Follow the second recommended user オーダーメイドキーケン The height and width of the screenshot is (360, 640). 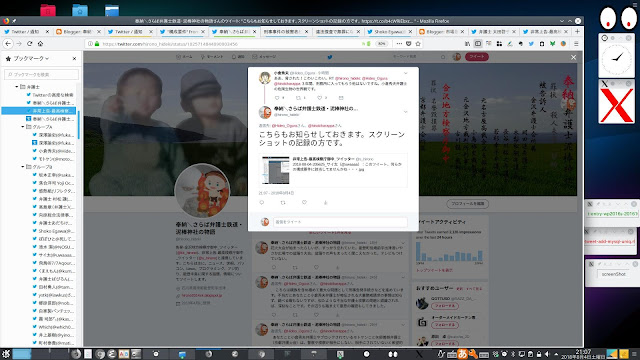(x=444, y=325)
